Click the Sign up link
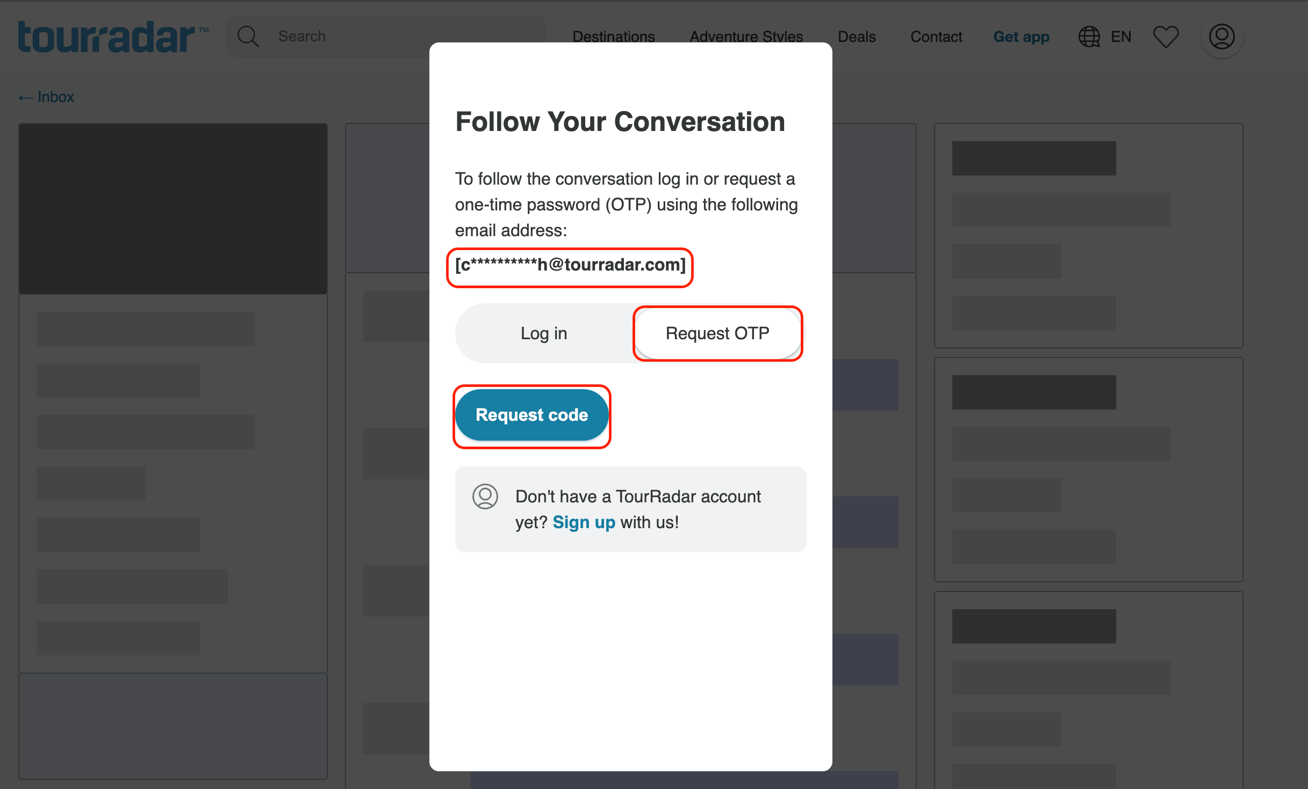Viewport: 1308px width, 789px height. click(583, 521)
